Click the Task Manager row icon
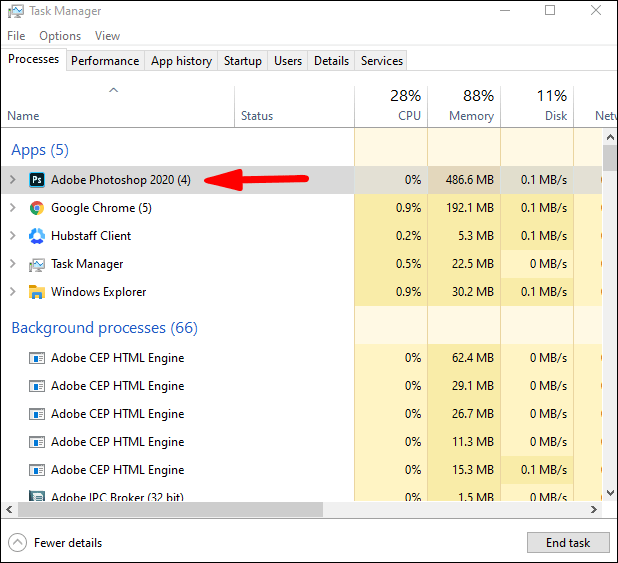 coord(37,265)
